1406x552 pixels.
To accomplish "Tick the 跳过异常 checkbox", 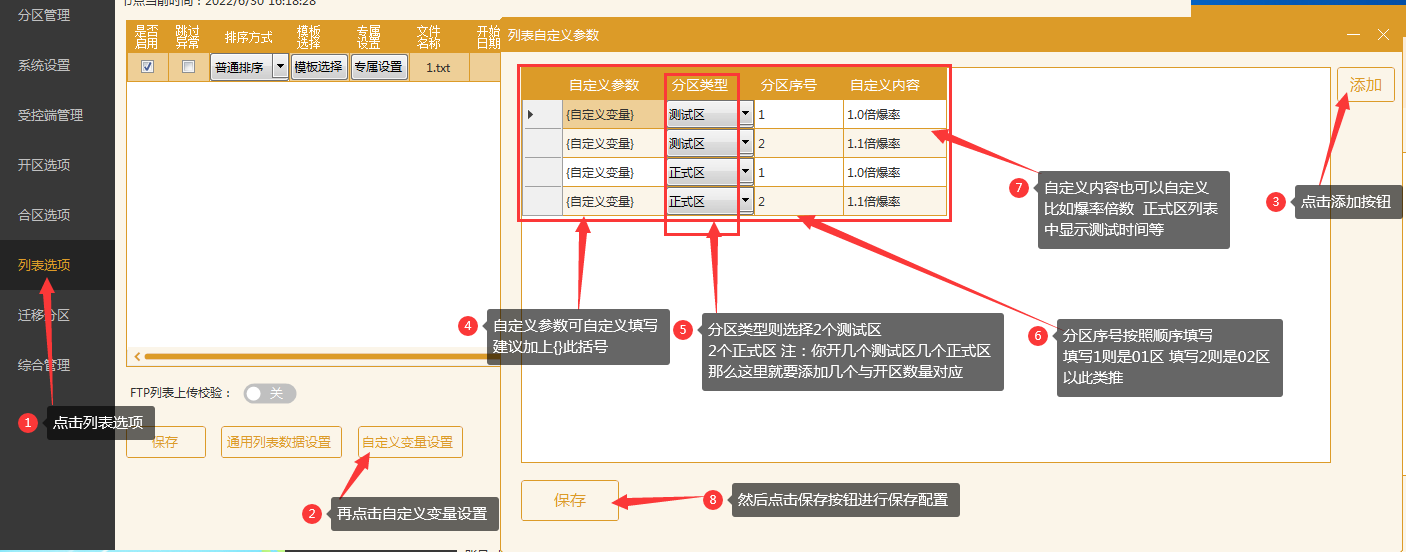I will point(188,67).
